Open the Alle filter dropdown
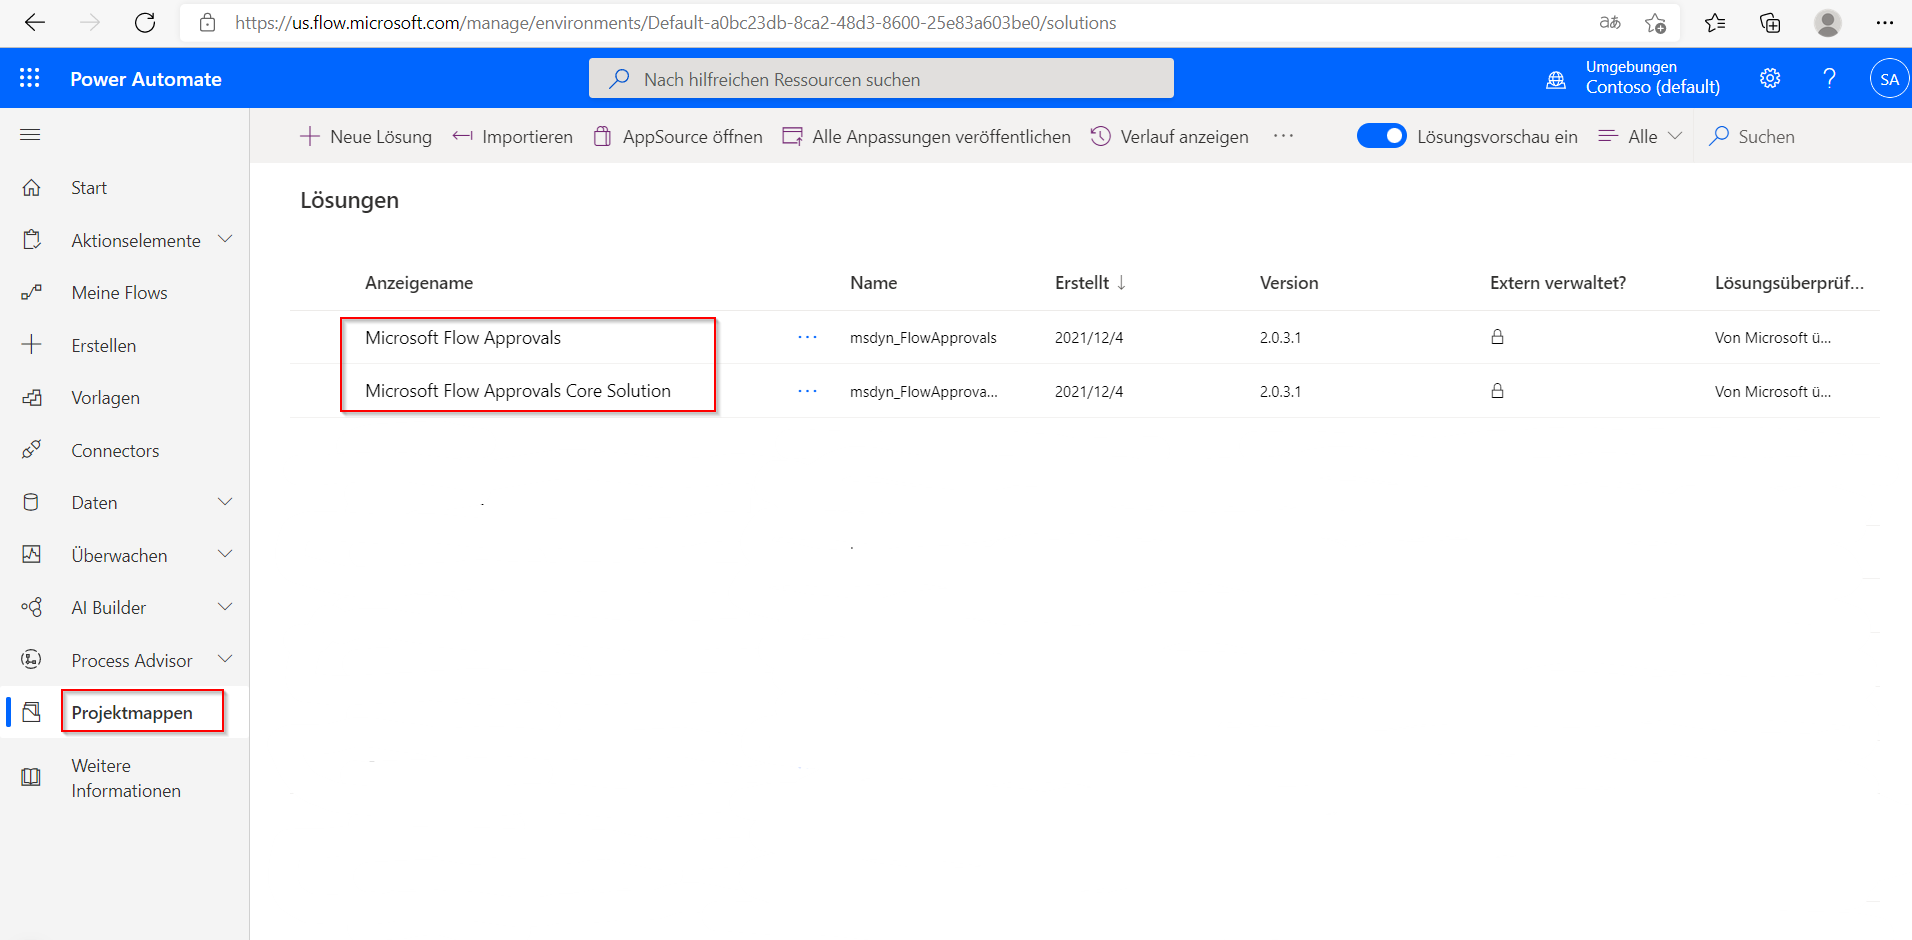Viewport: 1912px width, 940px height. [1640, 136]
